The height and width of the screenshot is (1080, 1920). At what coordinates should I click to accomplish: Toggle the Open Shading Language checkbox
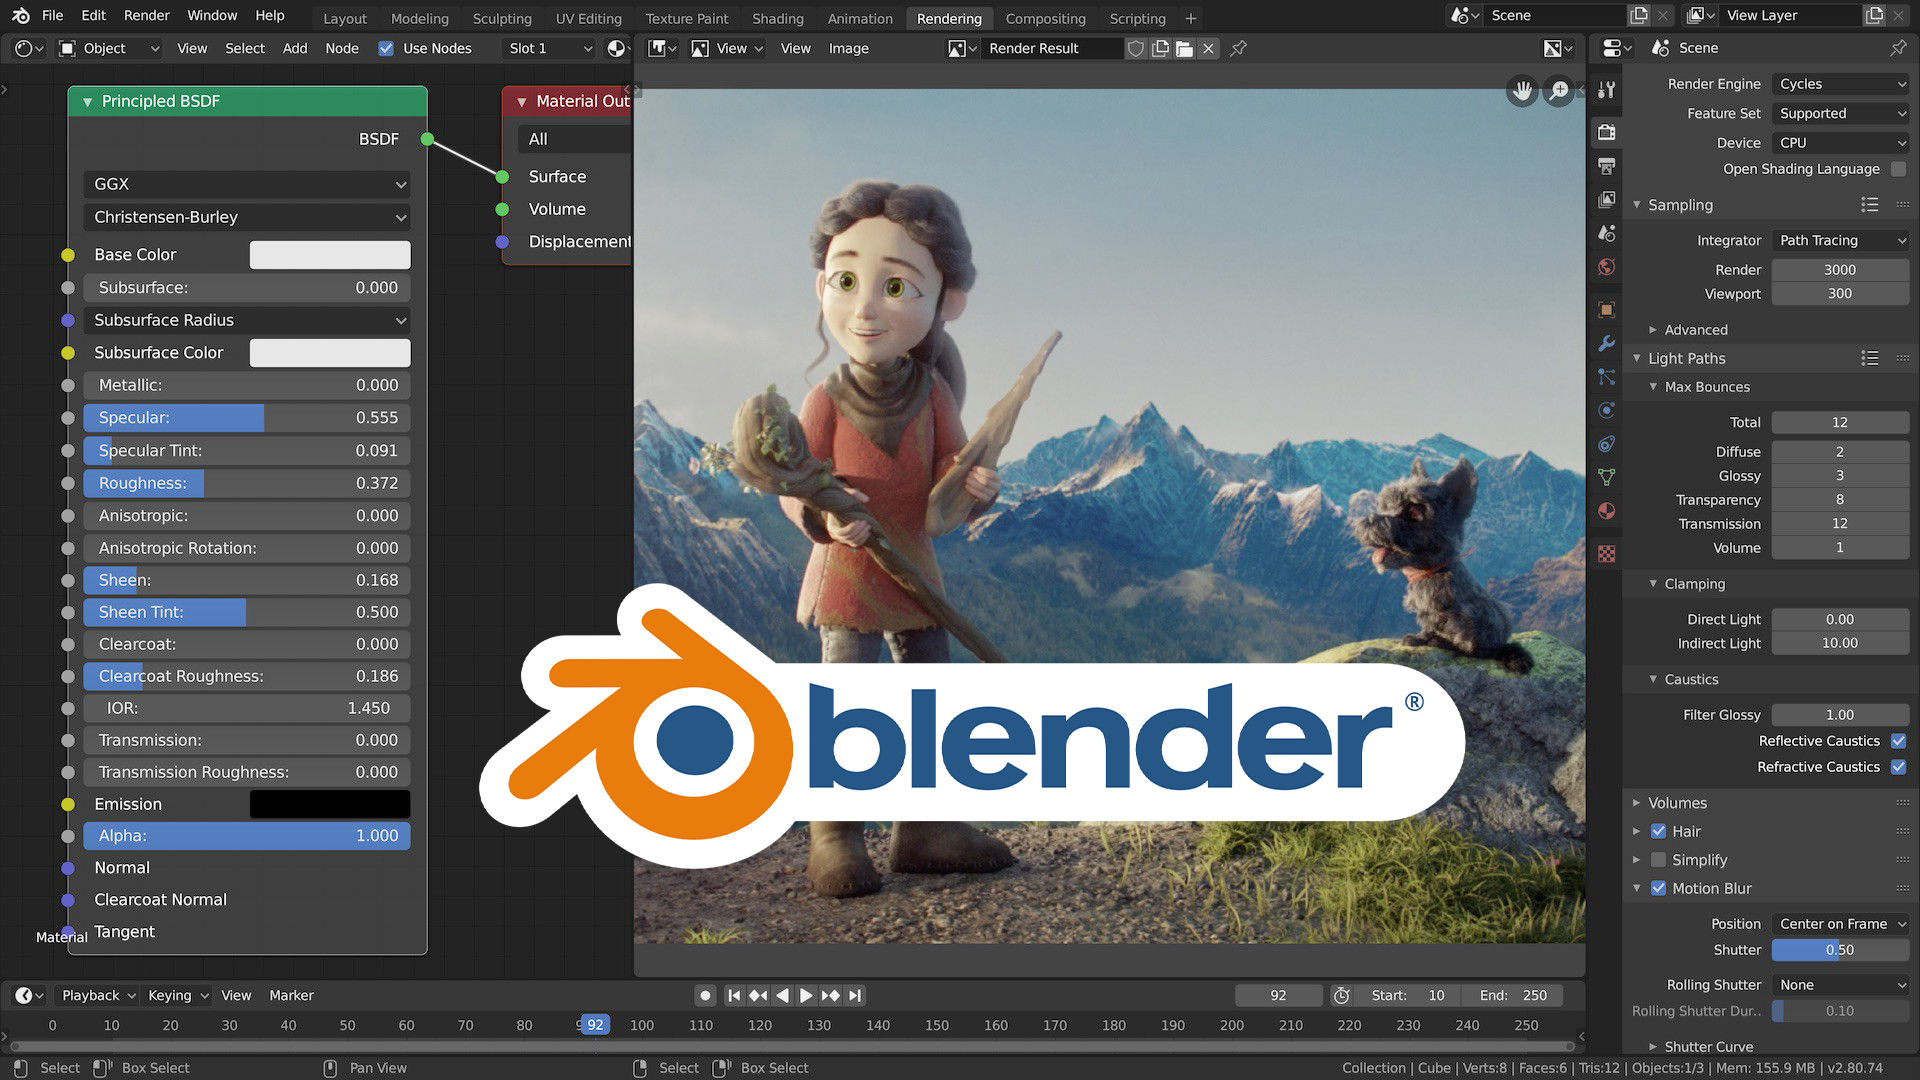pyautogui.click(x=1898, y=169)
